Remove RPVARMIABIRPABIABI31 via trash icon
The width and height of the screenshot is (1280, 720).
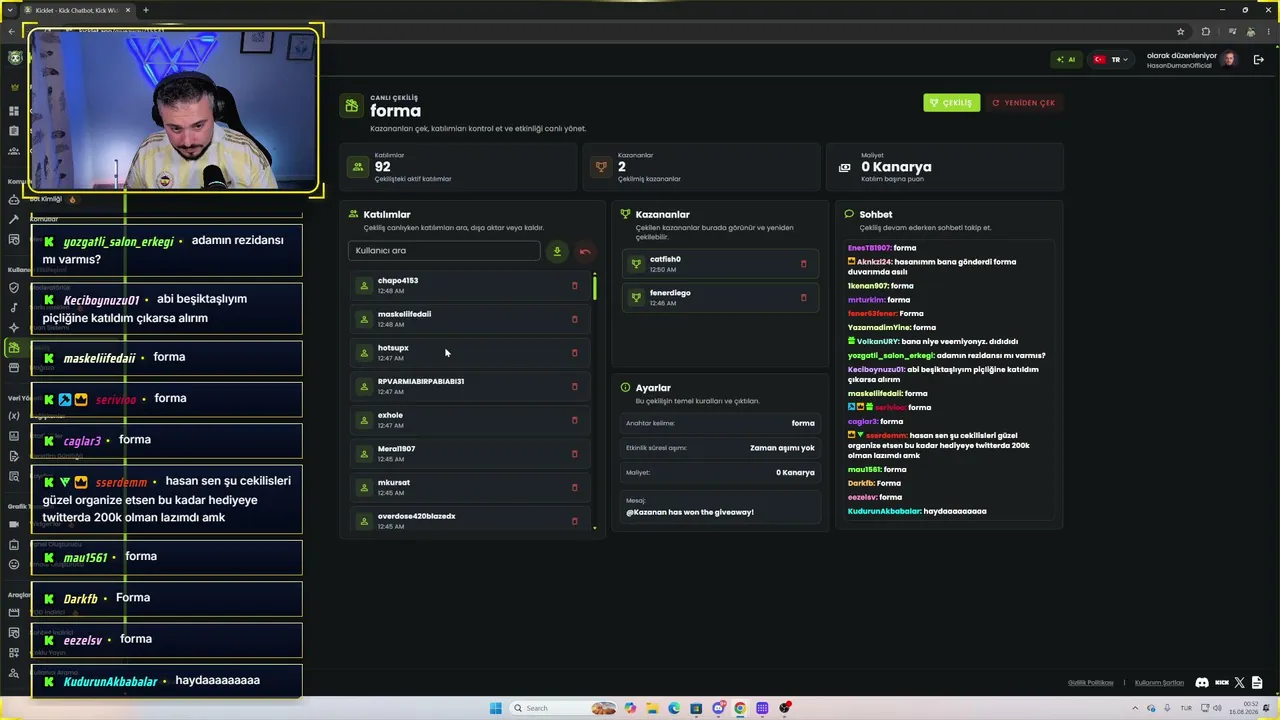tap(574, 387)
